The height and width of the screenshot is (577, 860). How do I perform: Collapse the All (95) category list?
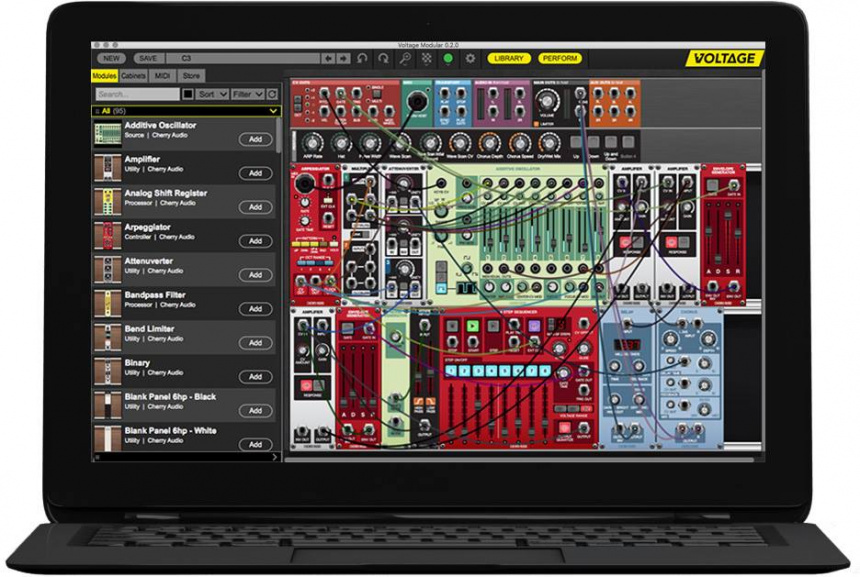click(272, 109)
